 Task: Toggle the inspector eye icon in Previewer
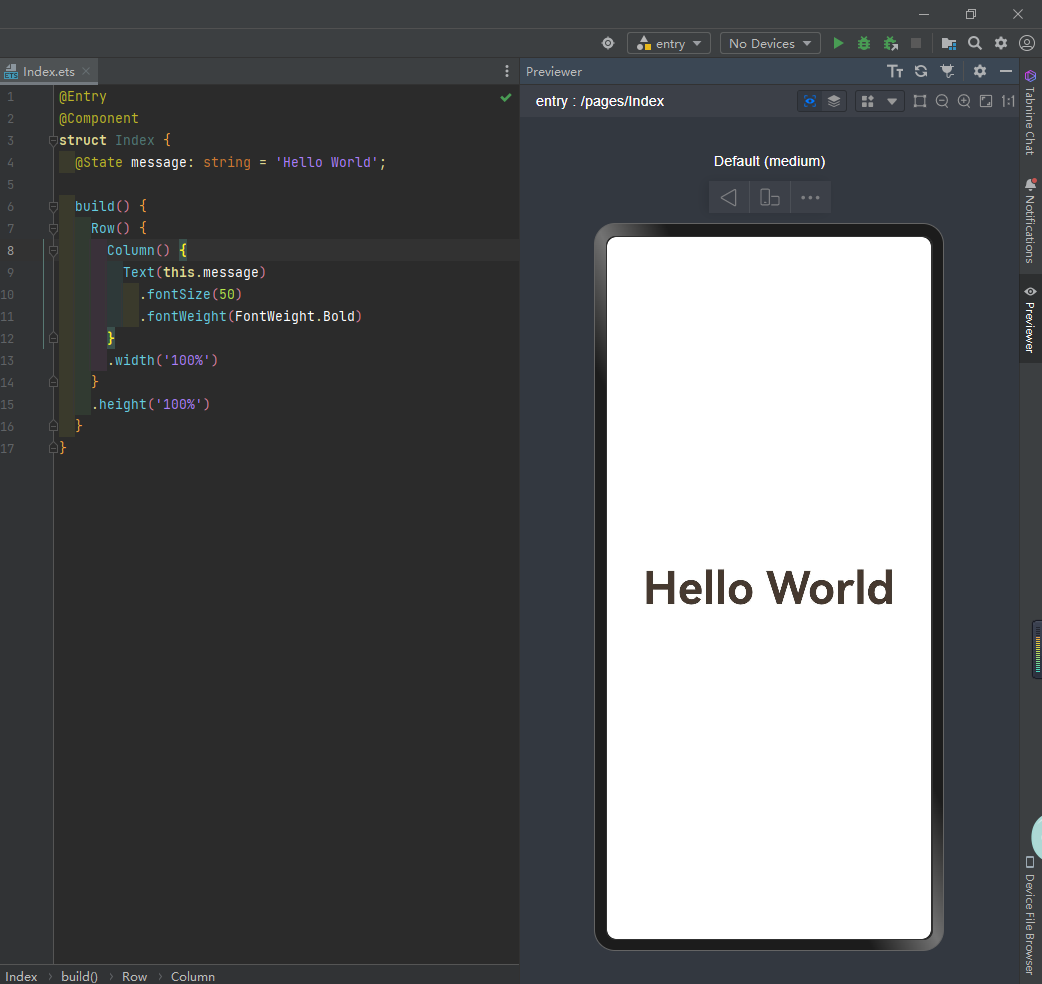pos(809,101)
